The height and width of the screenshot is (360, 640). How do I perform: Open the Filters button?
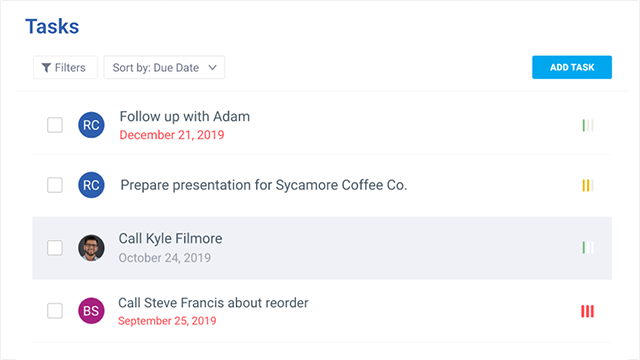(65, 67)
